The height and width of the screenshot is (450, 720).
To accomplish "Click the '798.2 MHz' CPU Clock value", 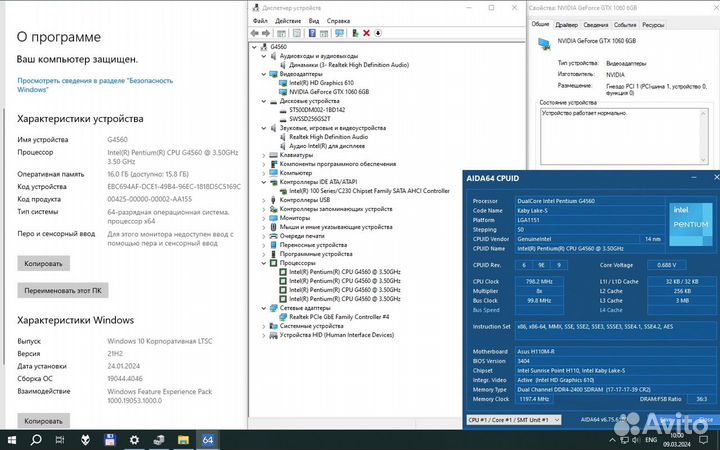I will pyautogui.click(x=539, y=281).
